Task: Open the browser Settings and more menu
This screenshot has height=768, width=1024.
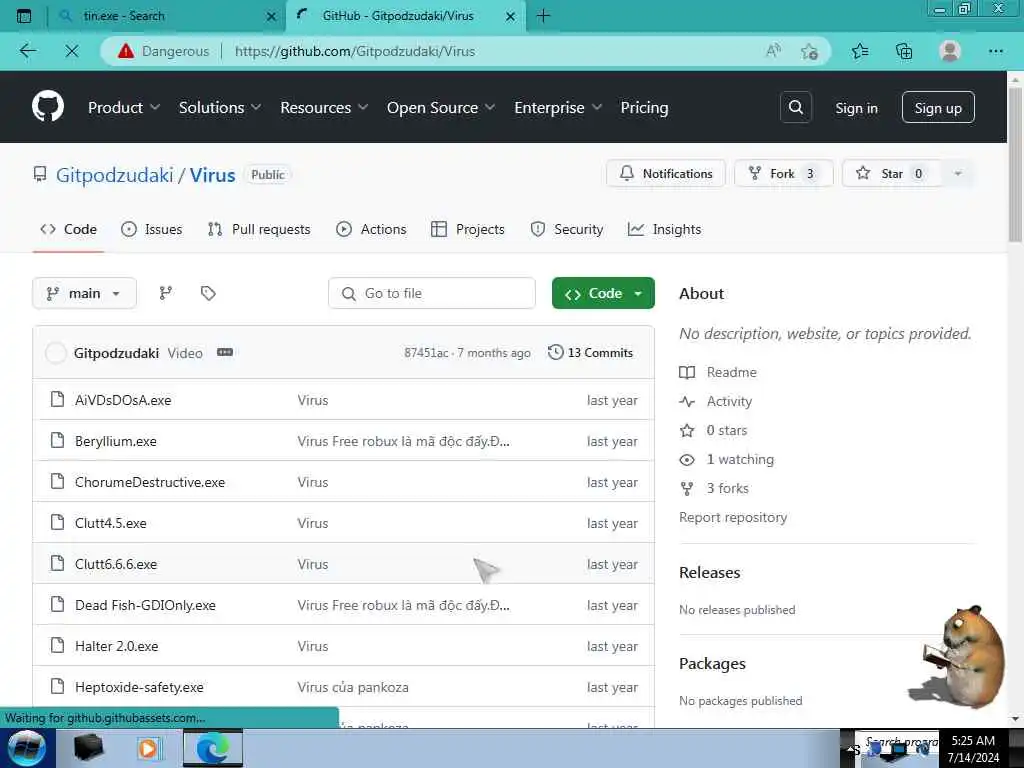Action: [995, 51]
